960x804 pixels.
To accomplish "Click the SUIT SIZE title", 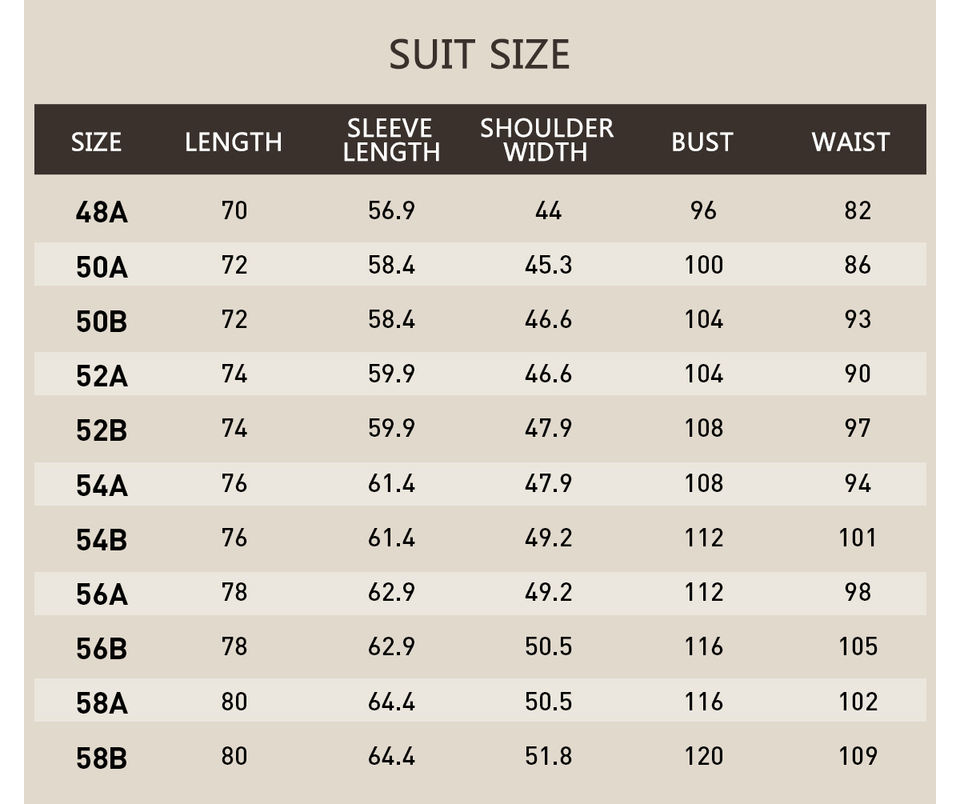I will tap(479, 54).
